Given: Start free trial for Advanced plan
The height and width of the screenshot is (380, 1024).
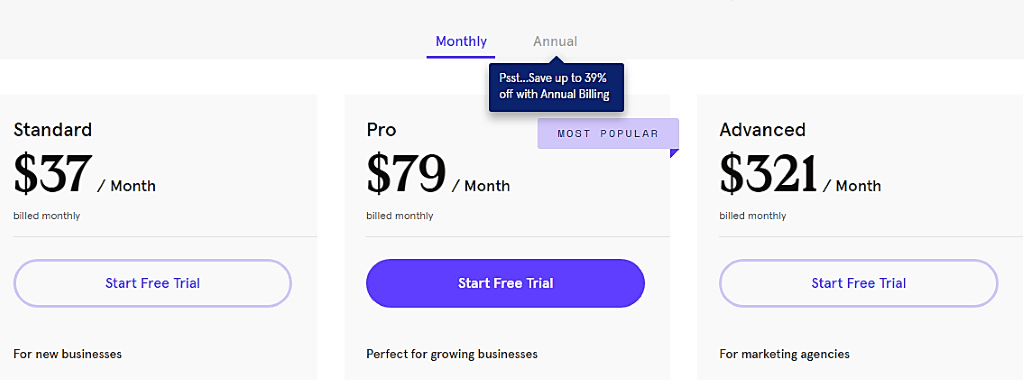Looking at the screenshot, I should (859, 283).
